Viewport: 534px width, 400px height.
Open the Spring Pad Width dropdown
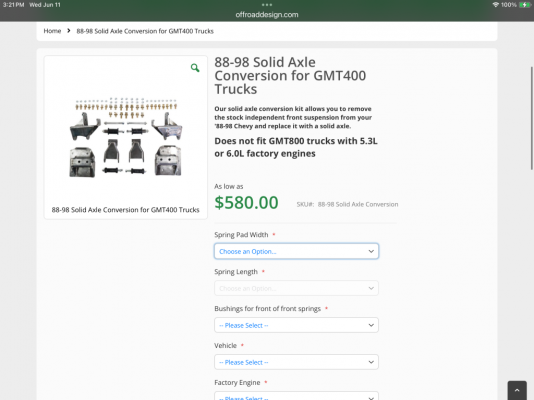[296, 251]
